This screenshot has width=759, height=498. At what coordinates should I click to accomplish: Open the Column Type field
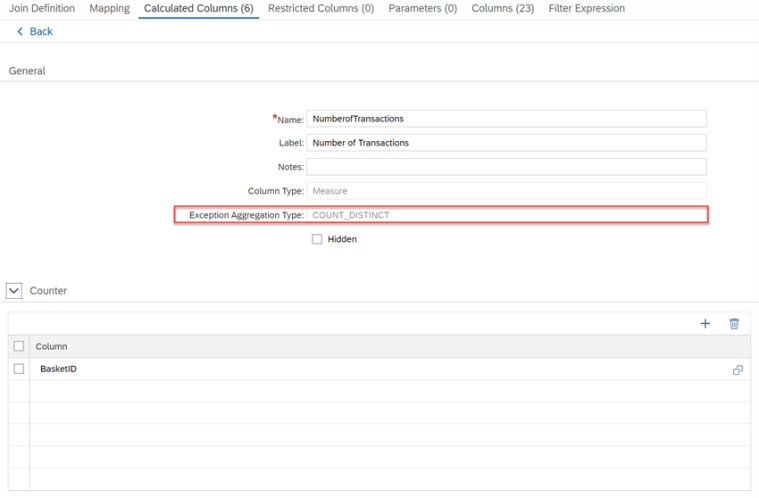click(x=506, y=190)
